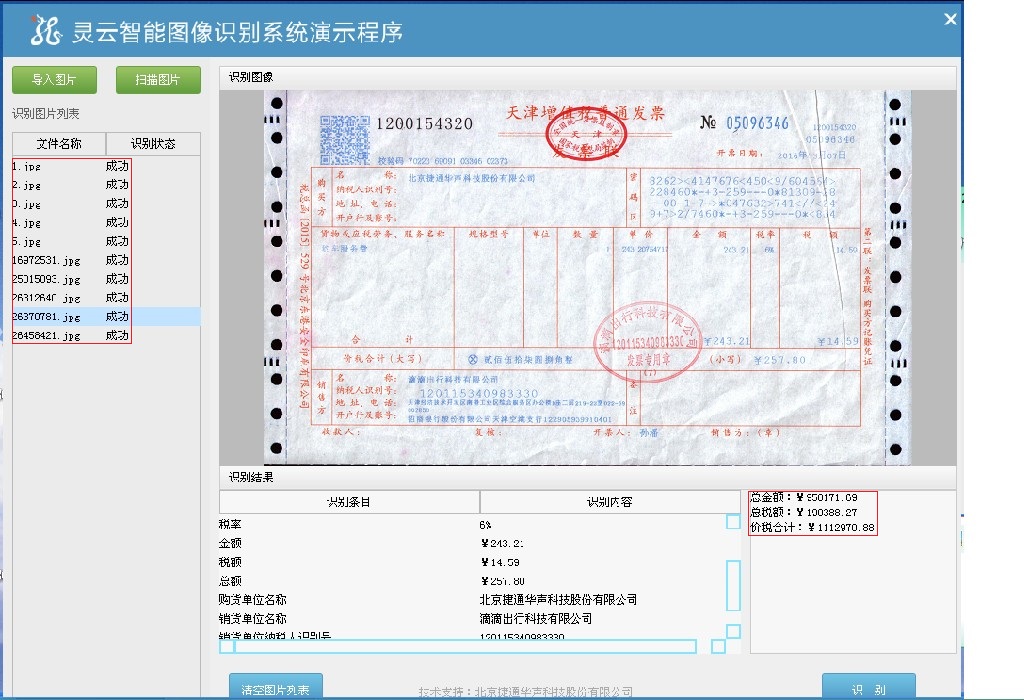The image size is (1024, 700).
Task: Click the 识别条目 results column header
Action: tap(349, 502)
